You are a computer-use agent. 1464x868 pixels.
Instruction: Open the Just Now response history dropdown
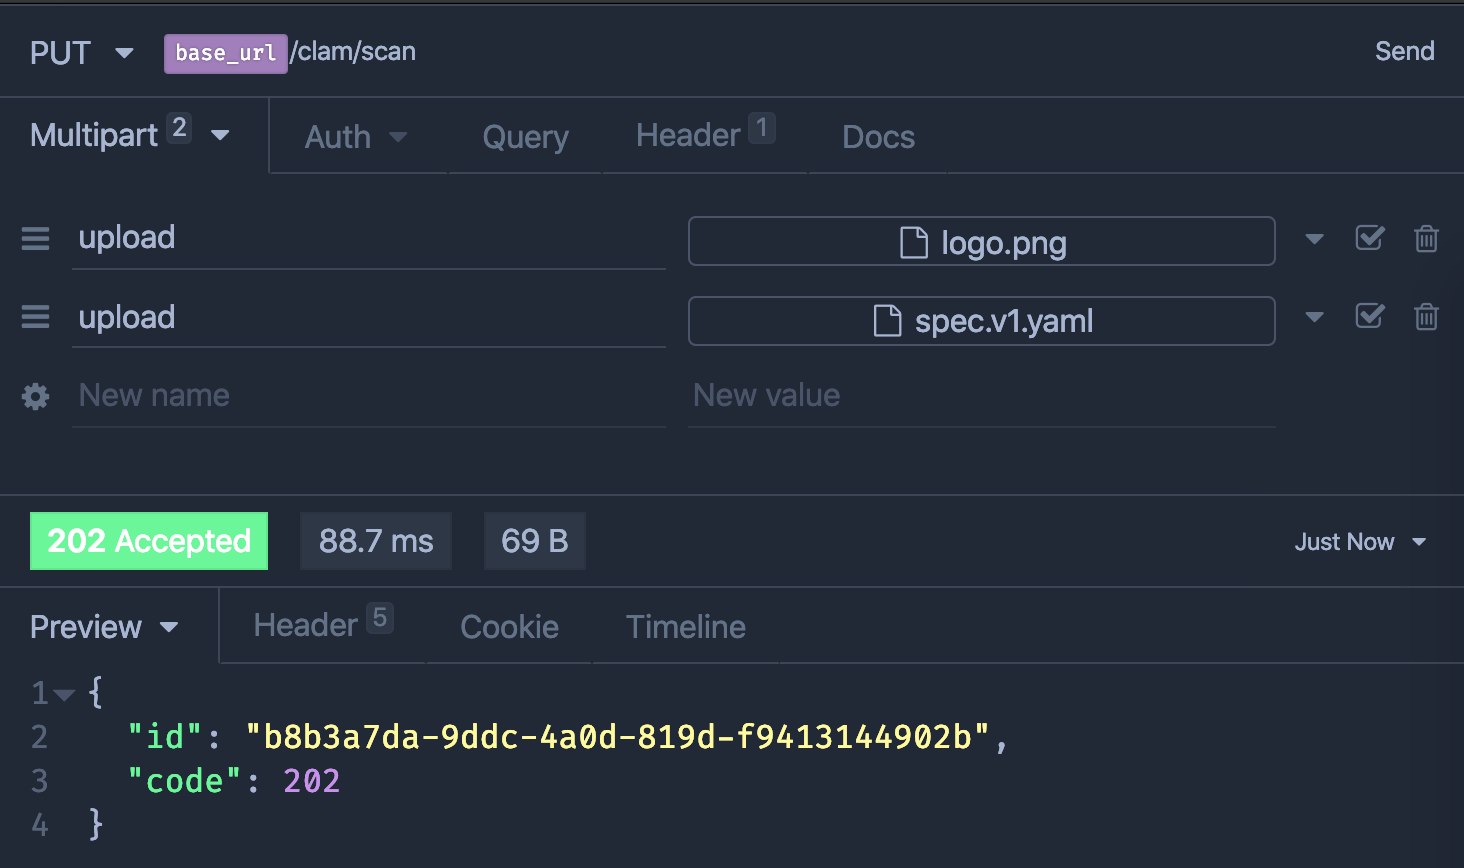[1360, 542]
